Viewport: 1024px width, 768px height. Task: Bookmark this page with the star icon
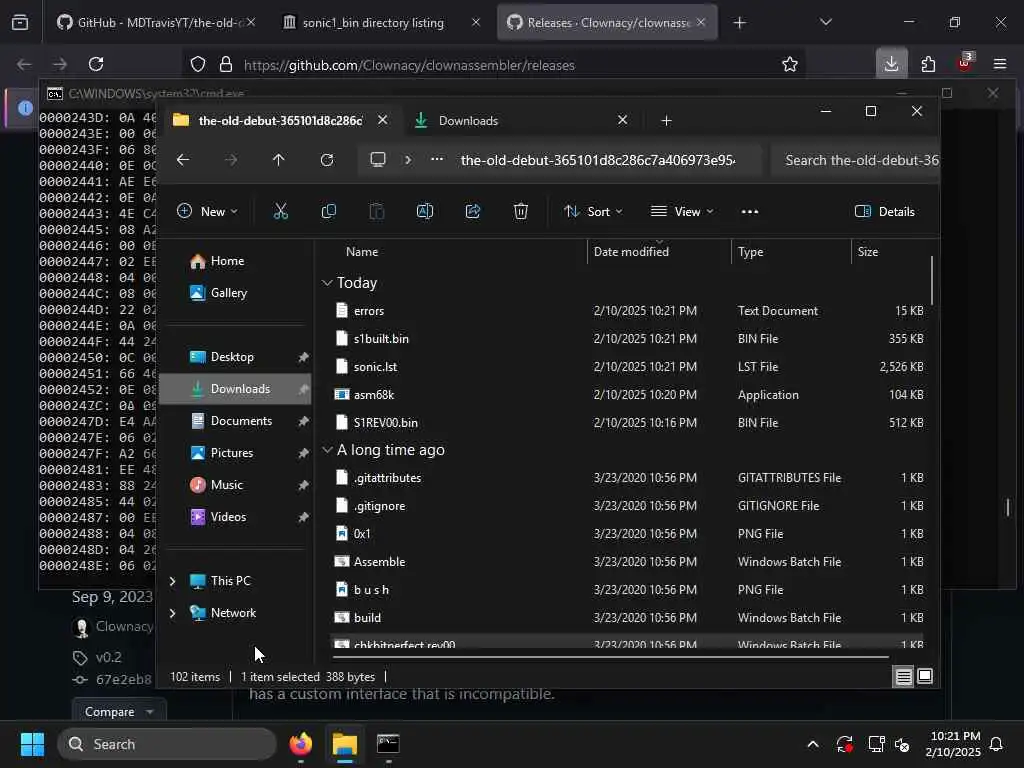[x=790, y=64]
